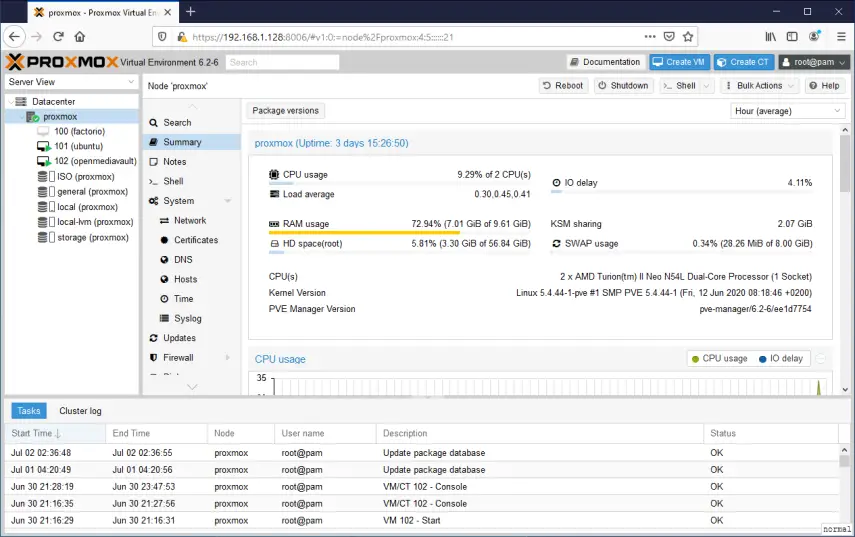855x537 pixels.
Task: Open the Firewall shield icon entry
Action: pyautogui.click(x=154, y=358)
